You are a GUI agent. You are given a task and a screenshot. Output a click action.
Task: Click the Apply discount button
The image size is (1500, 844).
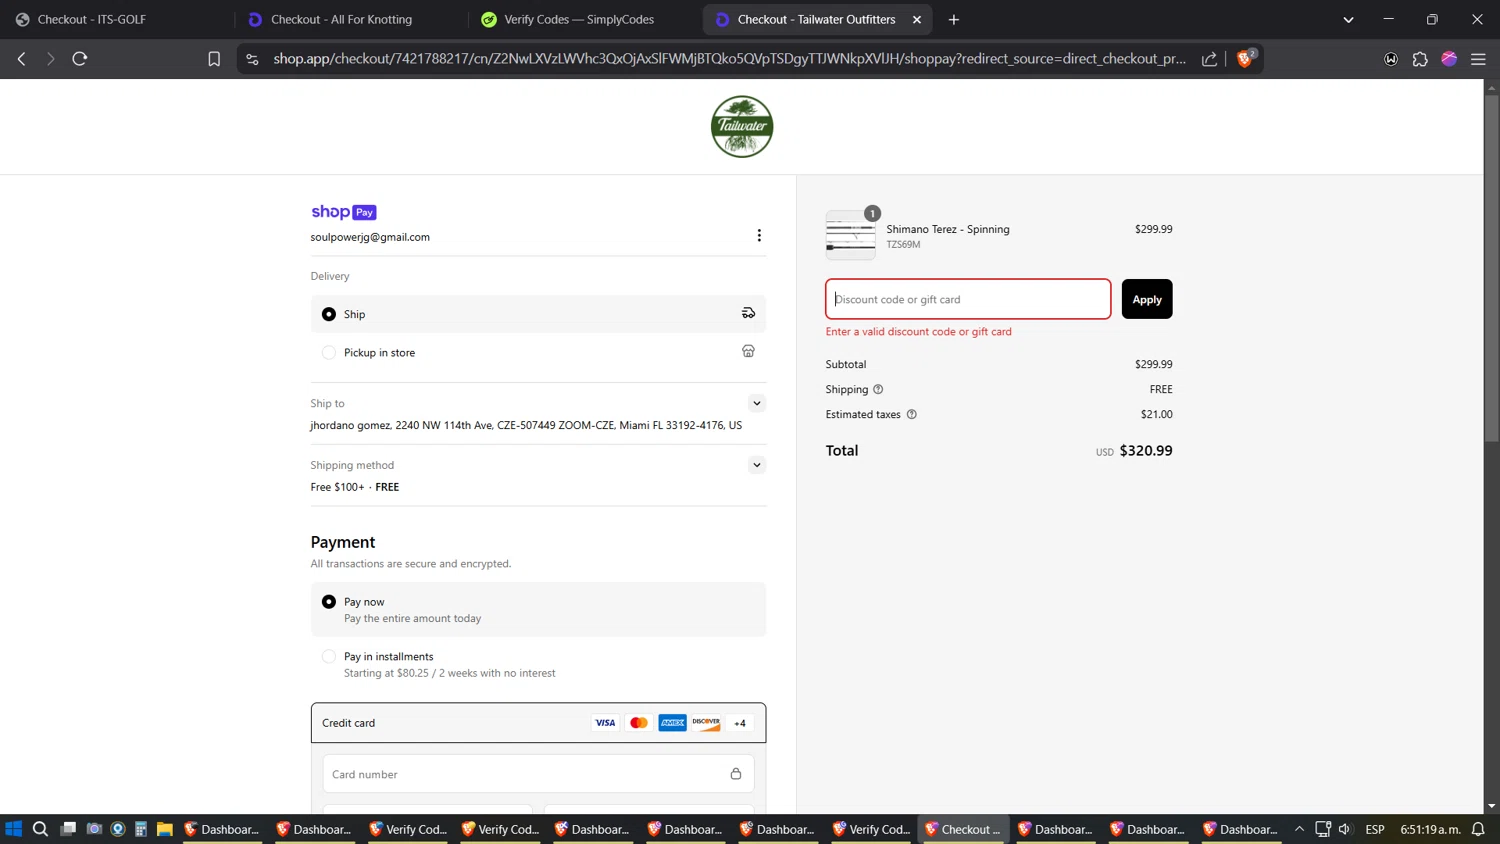(1147, 299)
